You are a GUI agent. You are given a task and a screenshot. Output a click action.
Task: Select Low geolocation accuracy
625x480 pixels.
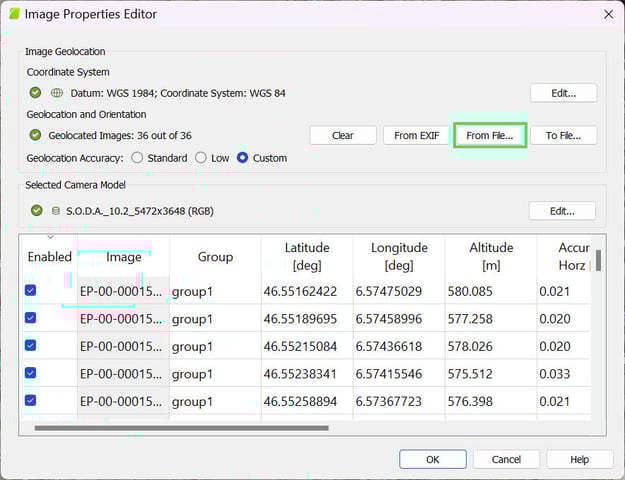click(x=201, y=158)
